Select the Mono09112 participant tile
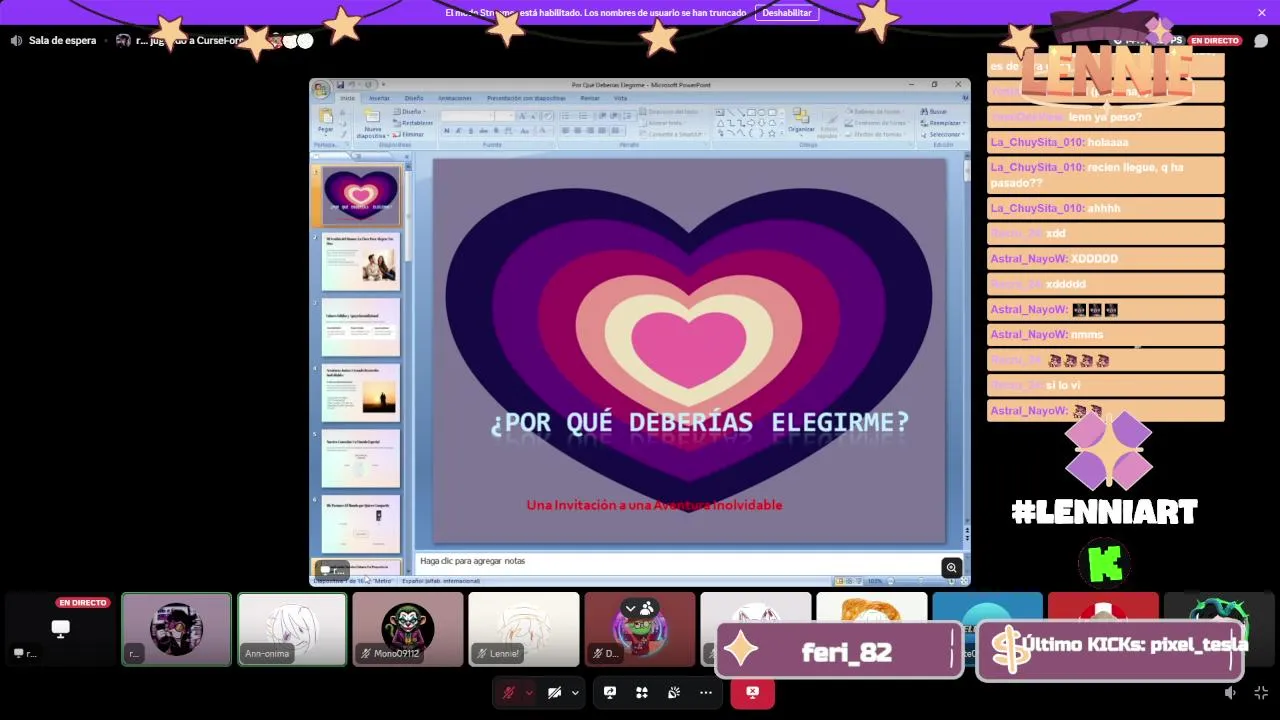 tap(408, 629)
